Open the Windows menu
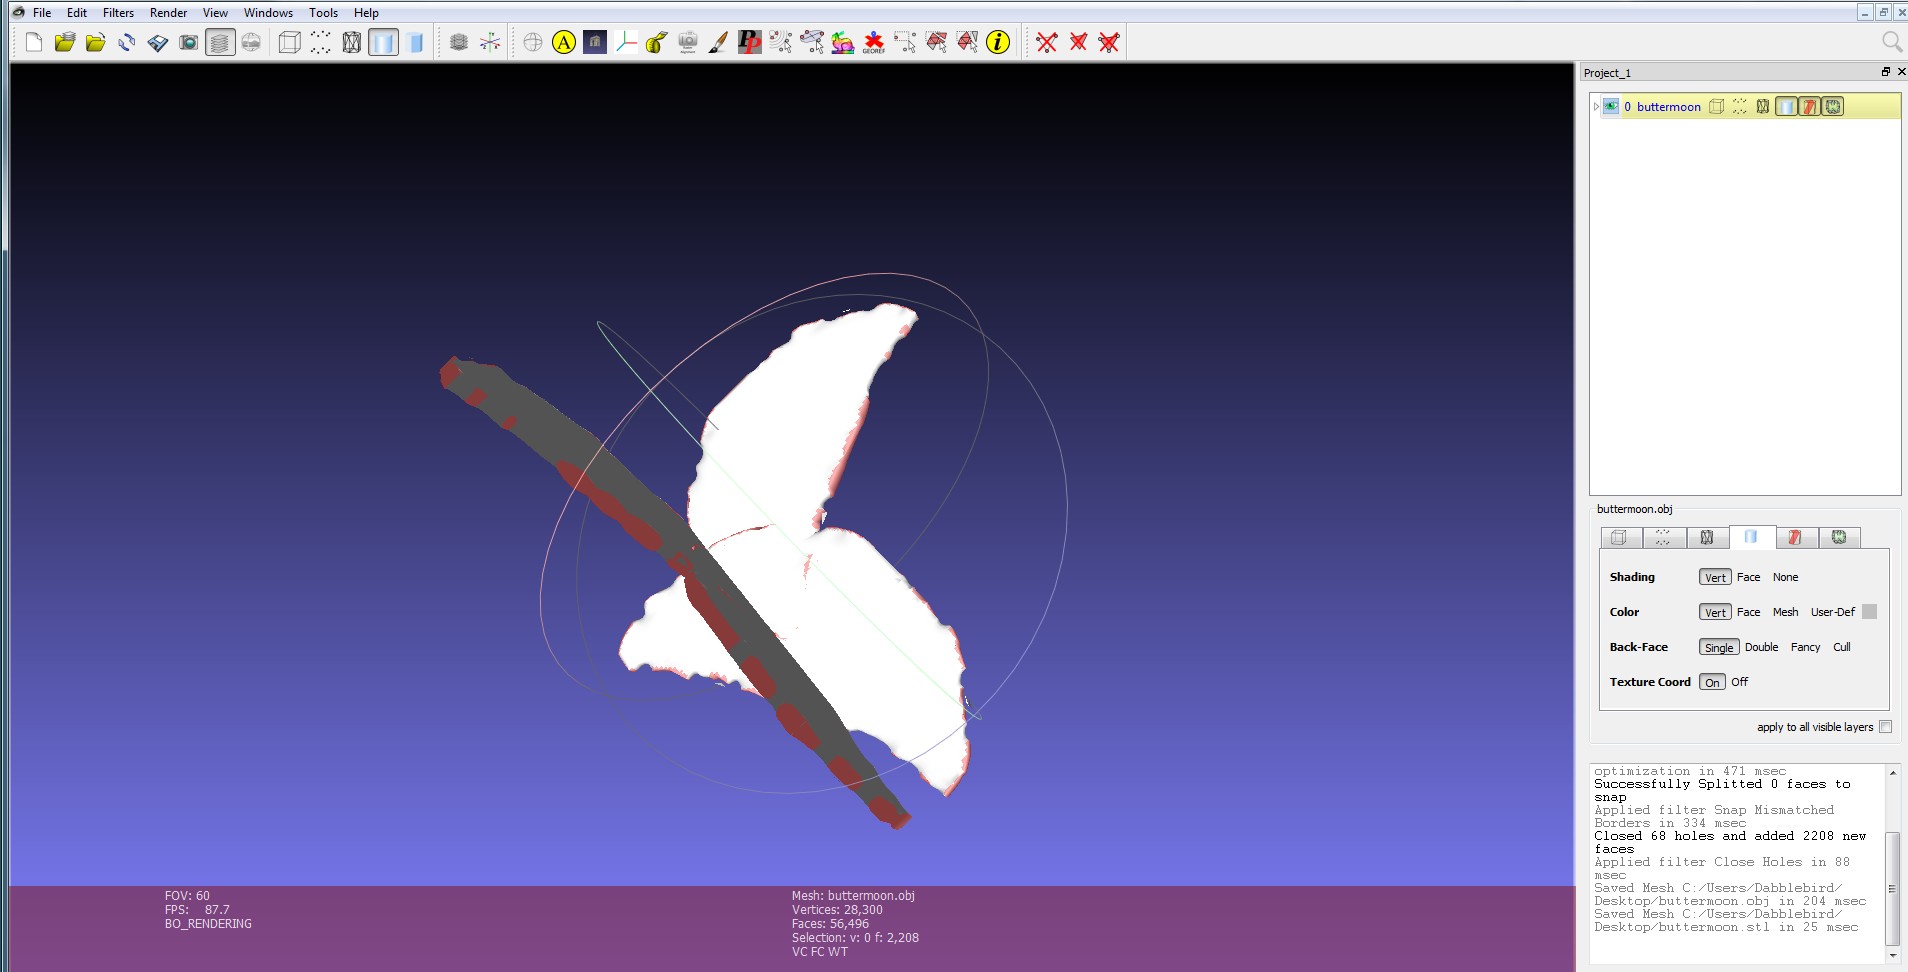The height and width of the screenshot is (972, 1908). (x=268, y=13)
